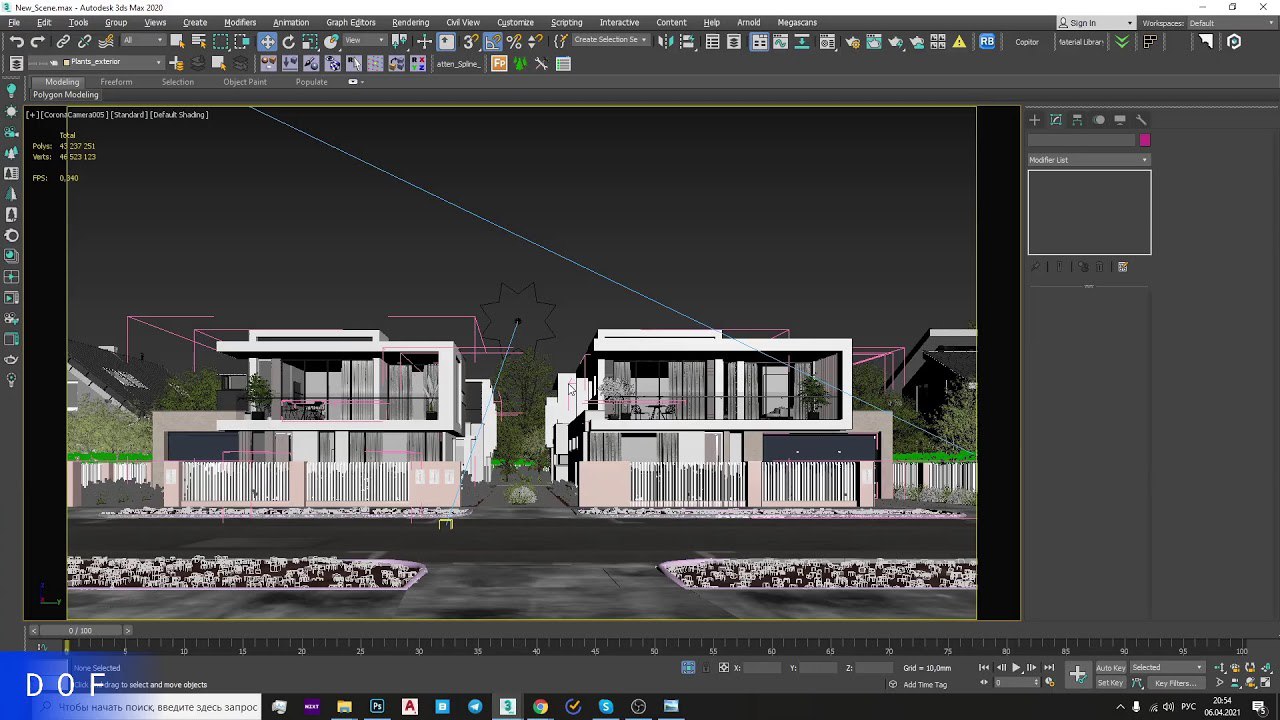Open the green trees plugin icon
Image resolution: width=1280 pixels, height=720 pixels.
point(520,63)
